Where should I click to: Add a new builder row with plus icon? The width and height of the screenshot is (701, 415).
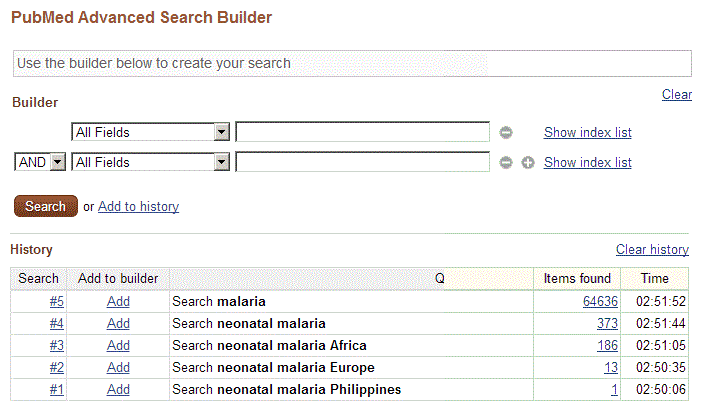pos(528,162)
